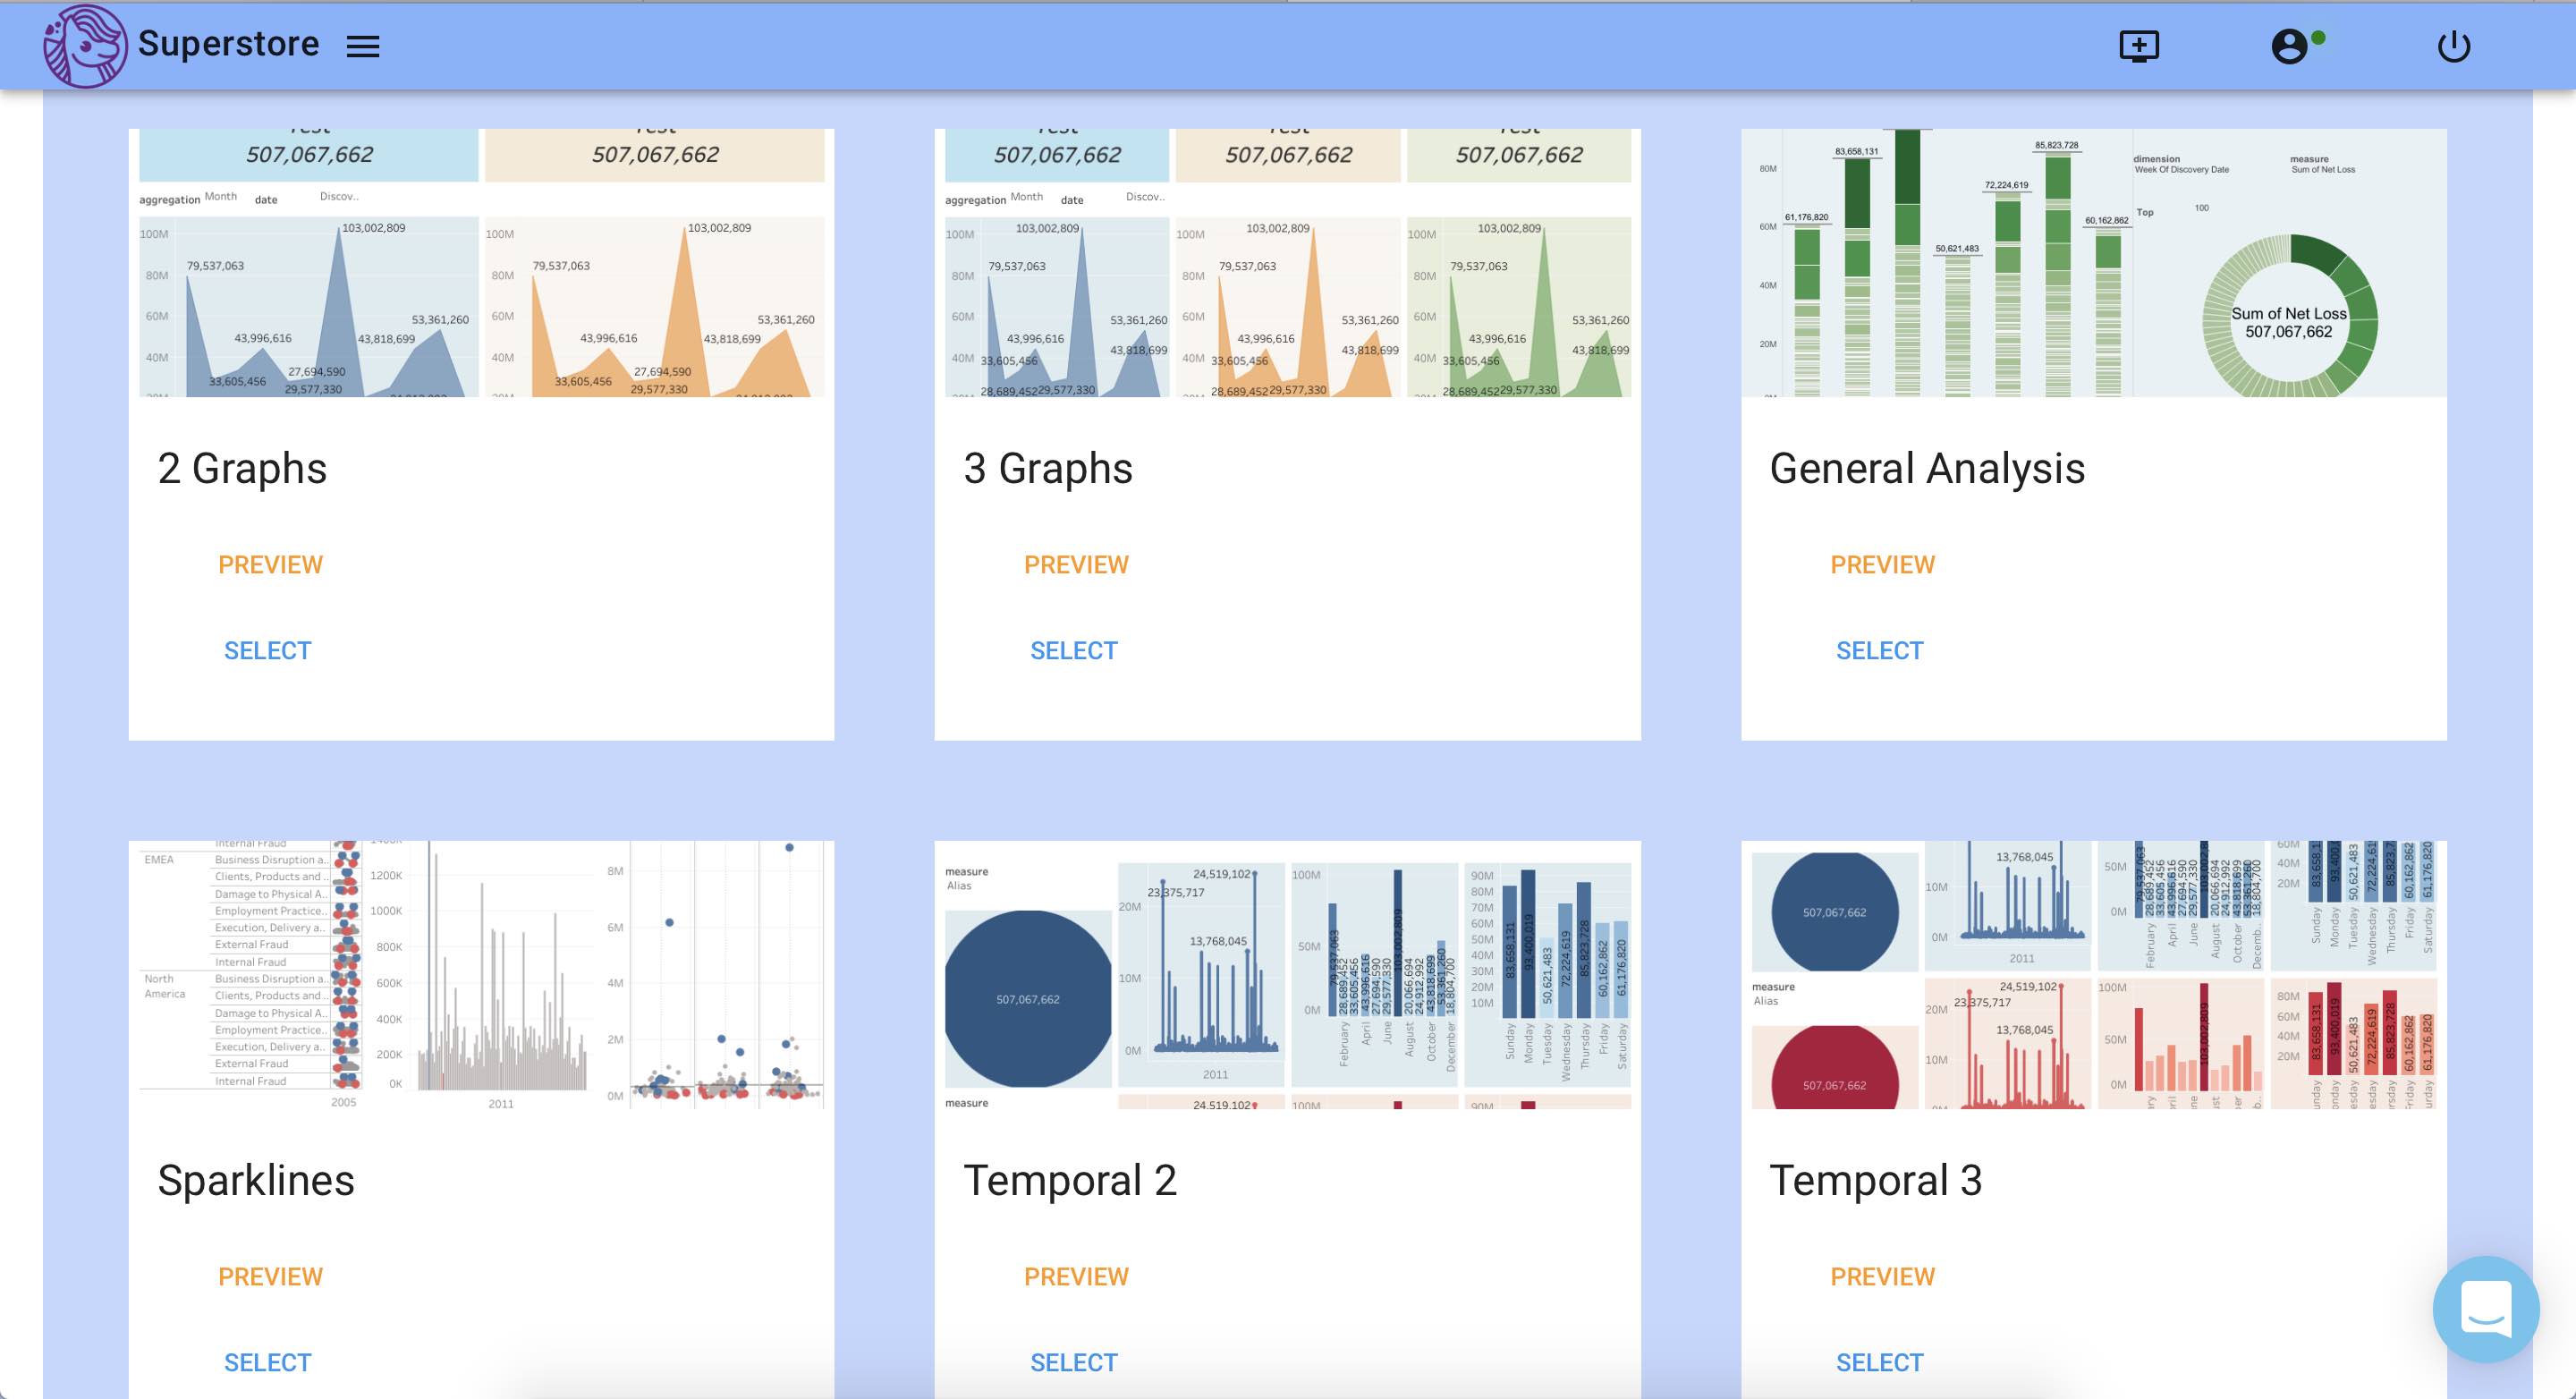
Task: Select the 3 Graphs template
Action: click(1073, 651)
